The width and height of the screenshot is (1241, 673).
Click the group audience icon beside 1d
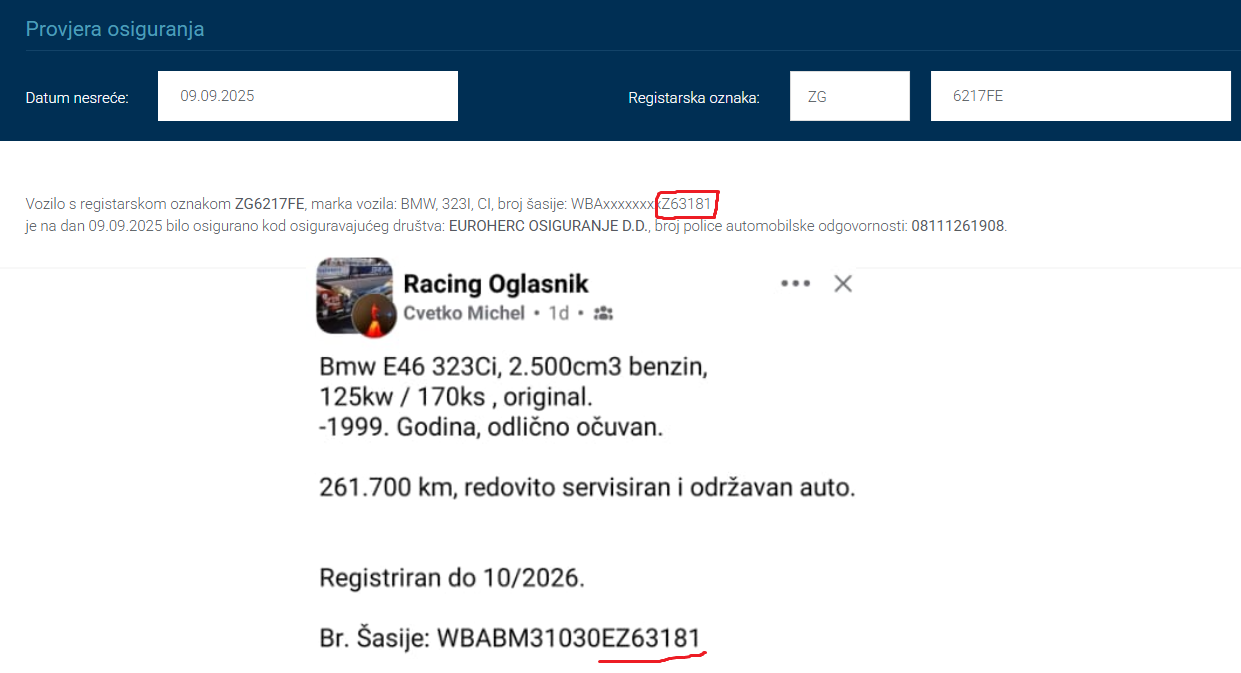click(603, 314)
